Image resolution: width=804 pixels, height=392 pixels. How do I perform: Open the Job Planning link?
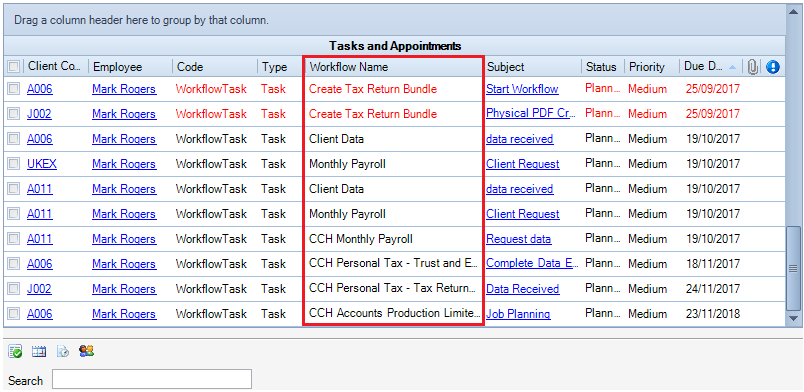click(518, 313)
